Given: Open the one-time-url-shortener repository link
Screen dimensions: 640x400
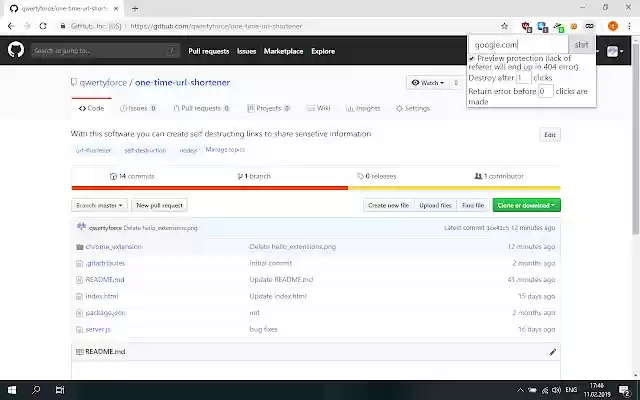Looking at the screenshot, I should click(182, 82).
